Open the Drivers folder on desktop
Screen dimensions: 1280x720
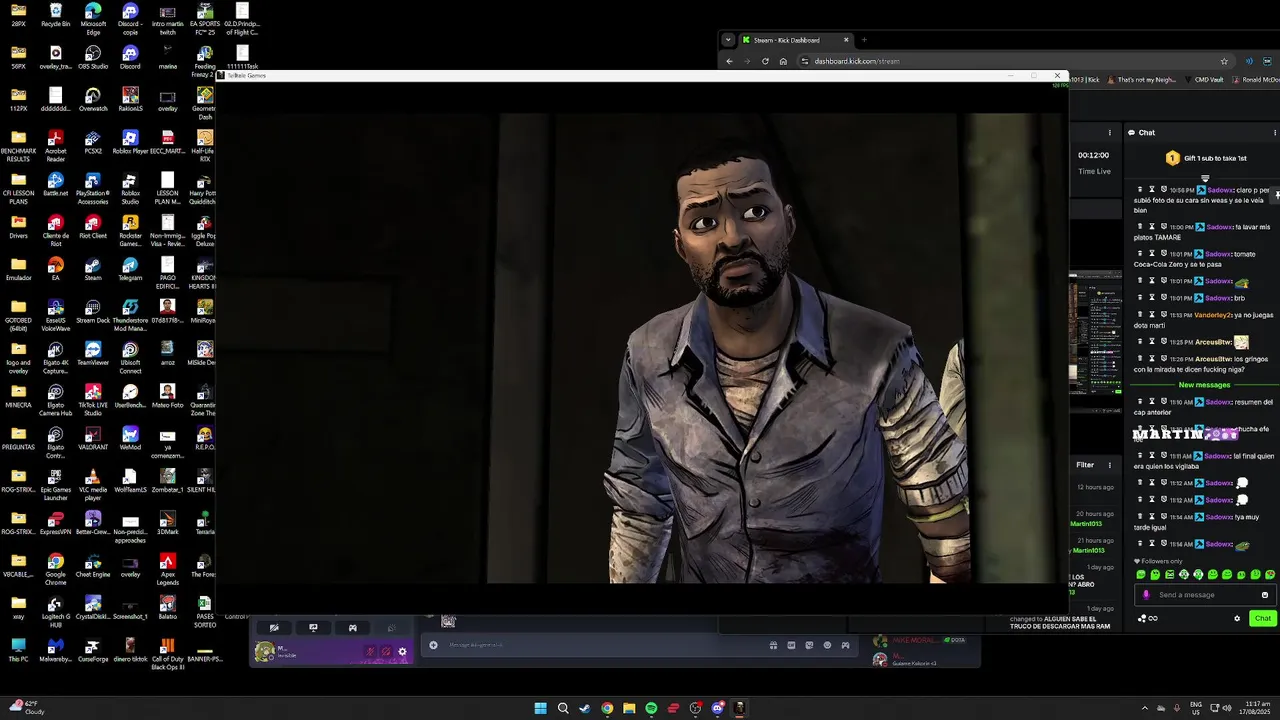pyautogui.click(x=19, y=226)
